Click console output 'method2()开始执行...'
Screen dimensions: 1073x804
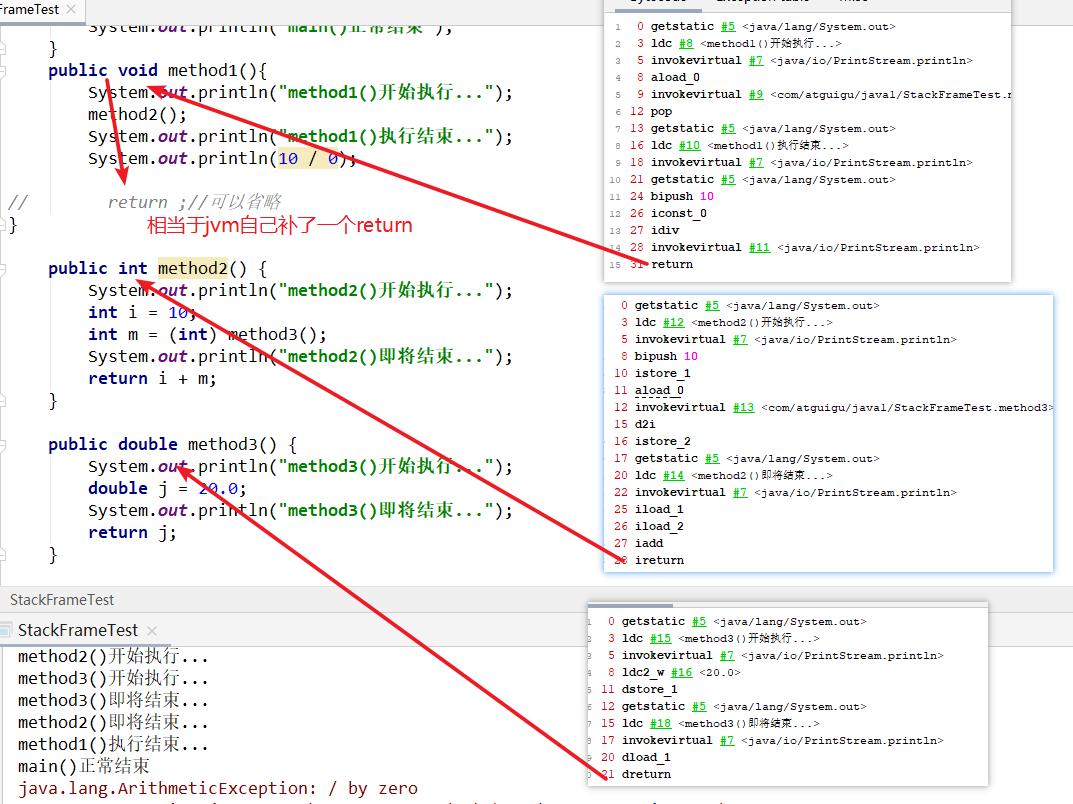click(113, 657)
